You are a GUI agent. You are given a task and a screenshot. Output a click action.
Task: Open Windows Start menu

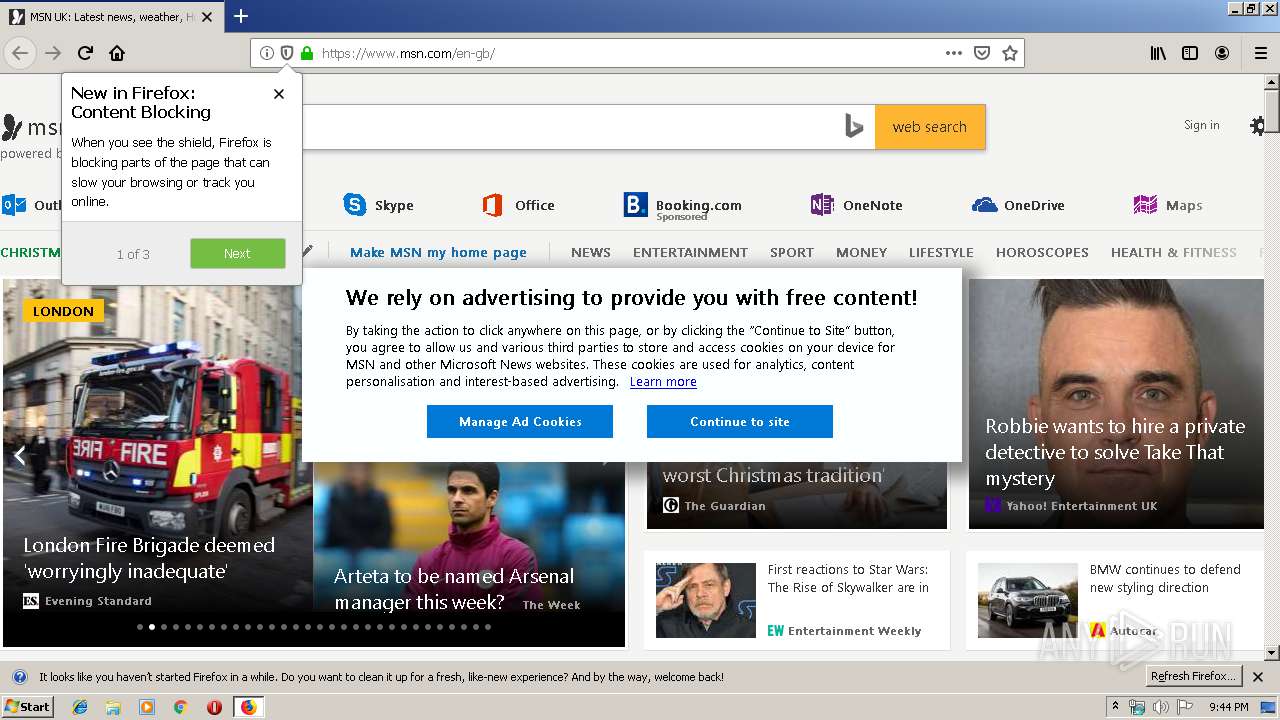coord(28,707)
